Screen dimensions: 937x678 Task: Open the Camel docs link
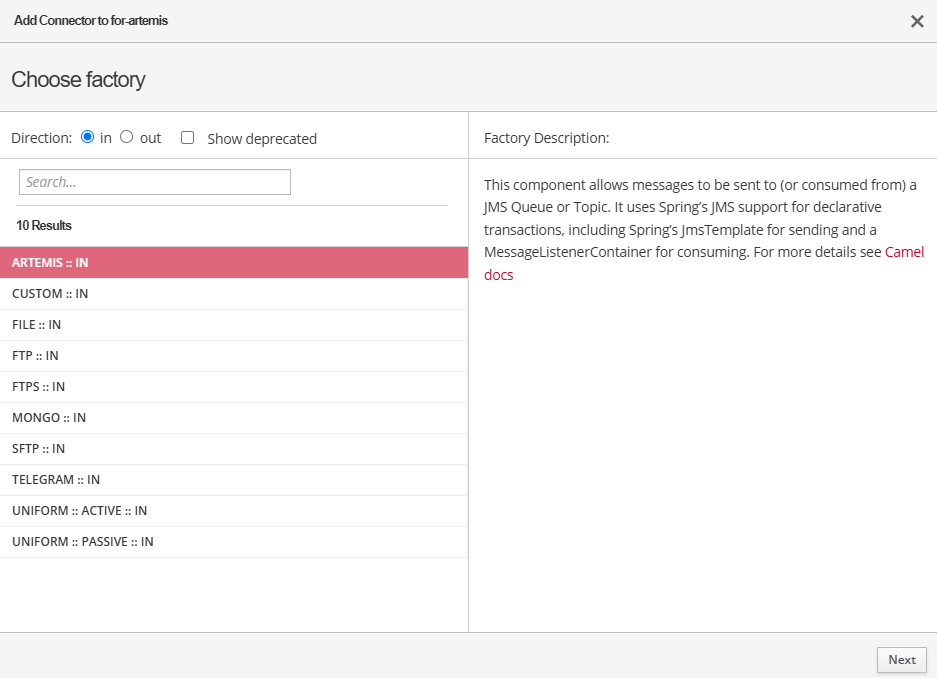(904, 252)
